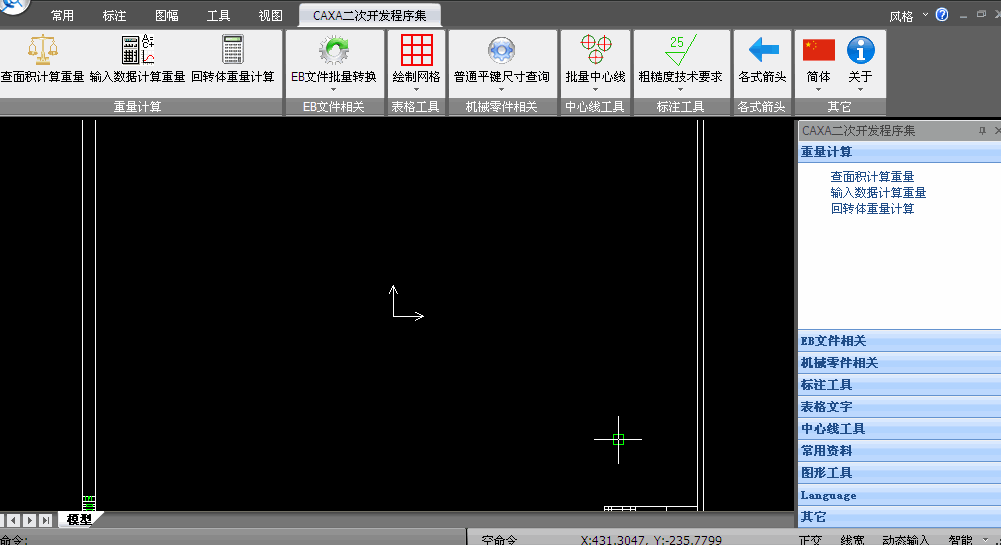Open the 输入数据计算重量 calculator tool
1001x545 pixels.
pyautogui.click(x=137, y=51)
